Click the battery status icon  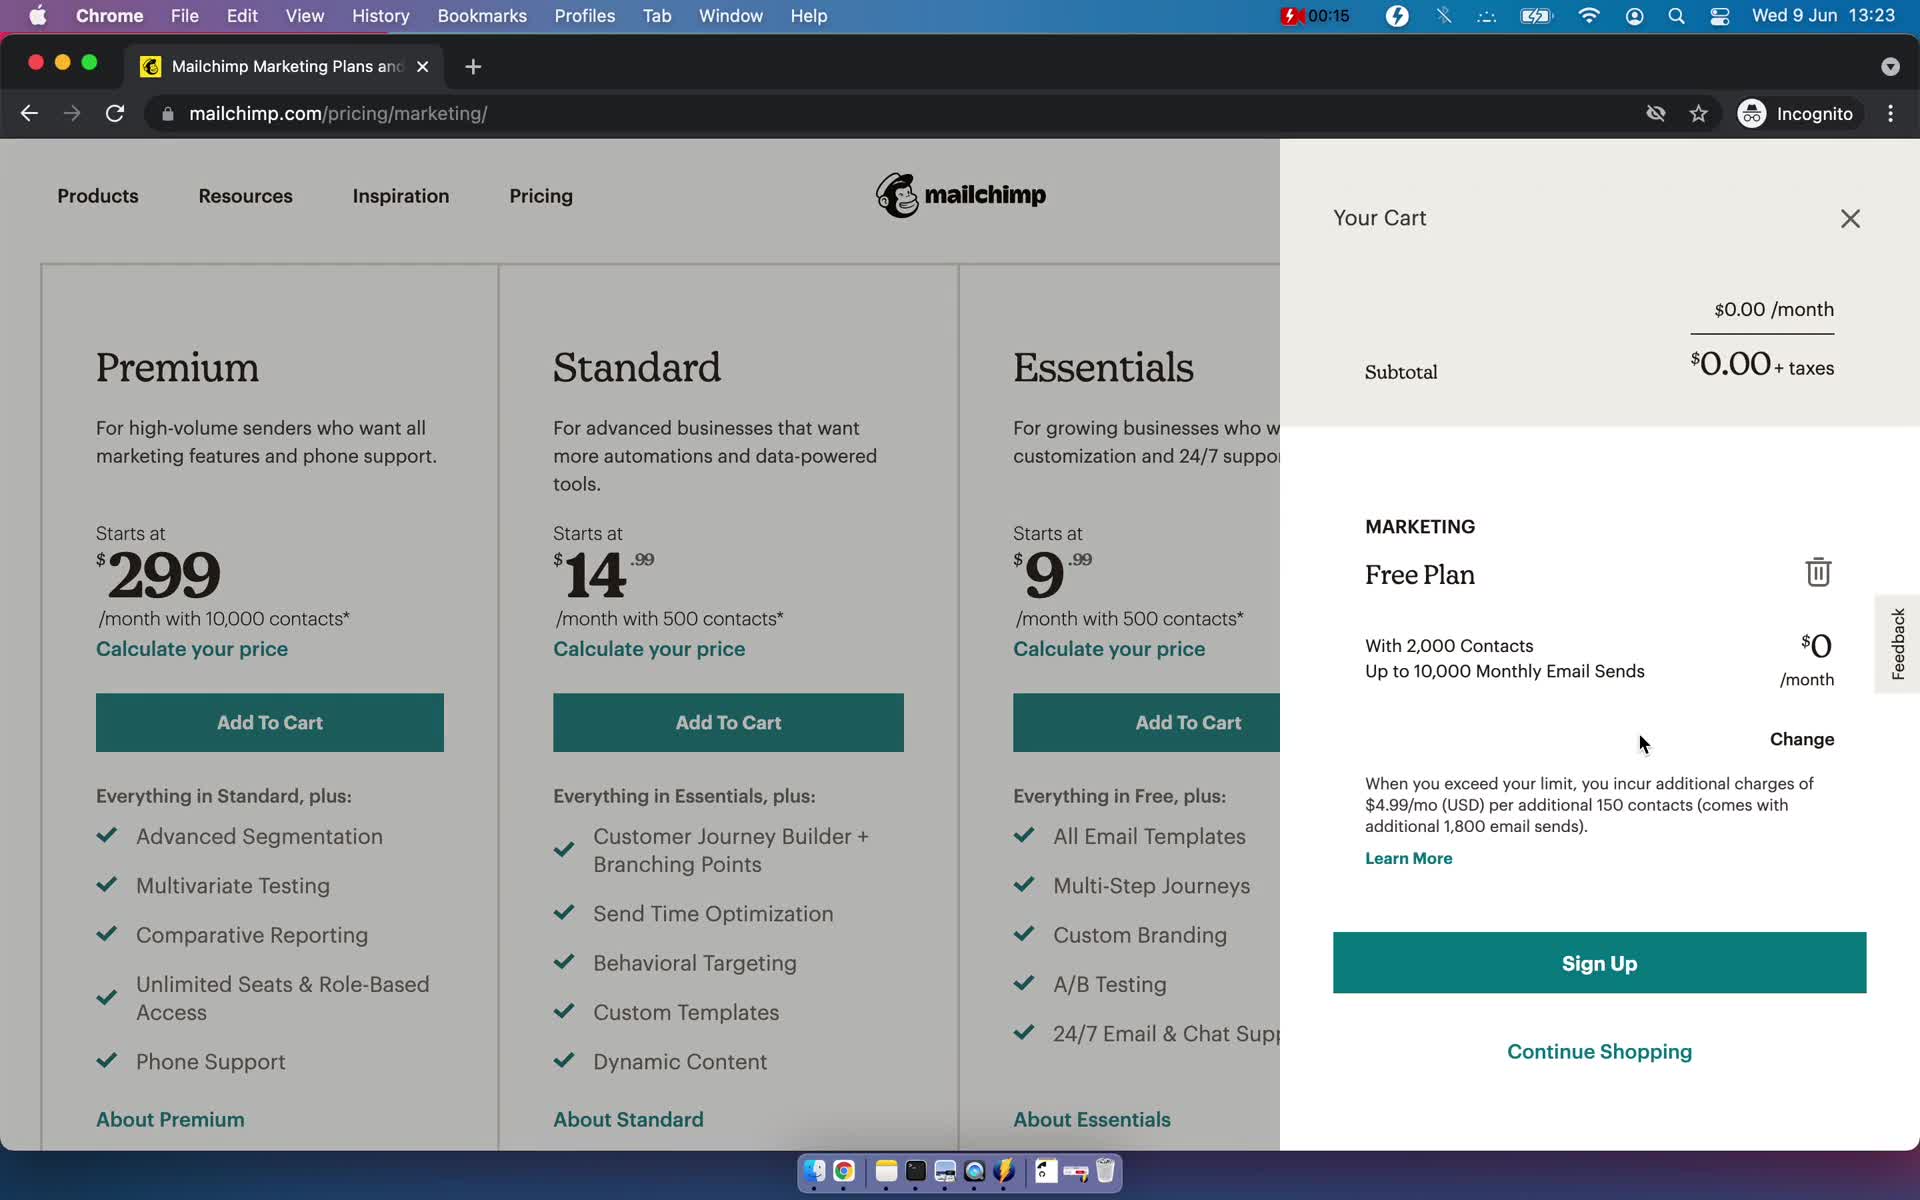coord(1536,16)
